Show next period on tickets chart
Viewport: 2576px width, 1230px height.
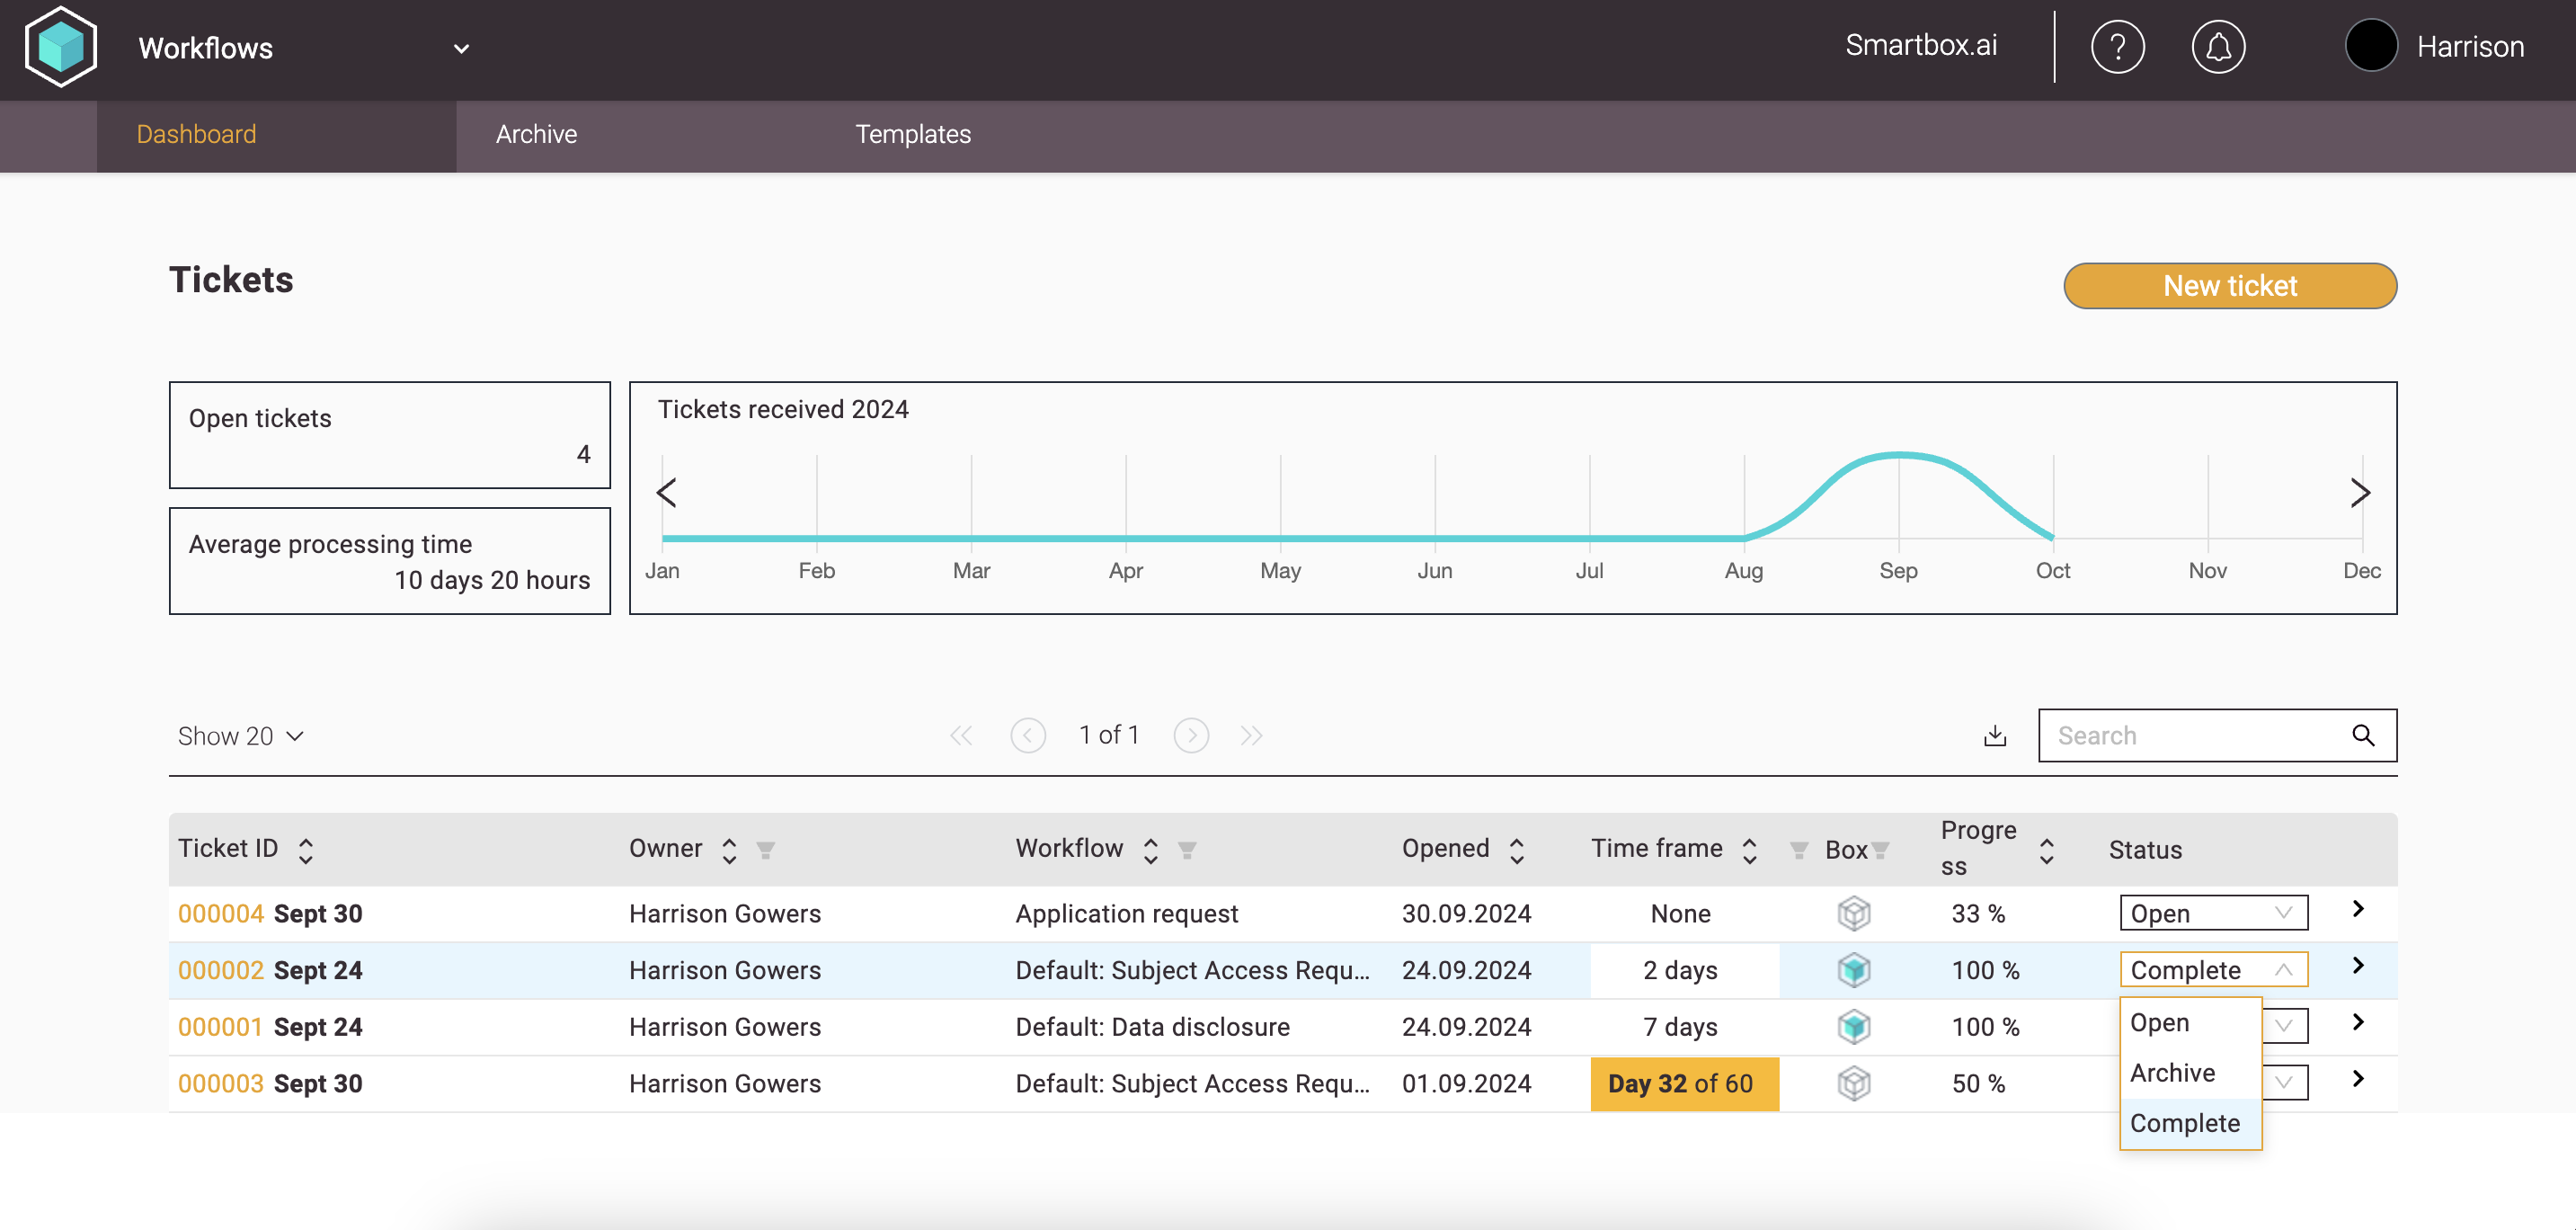(x=2360, y=492)
